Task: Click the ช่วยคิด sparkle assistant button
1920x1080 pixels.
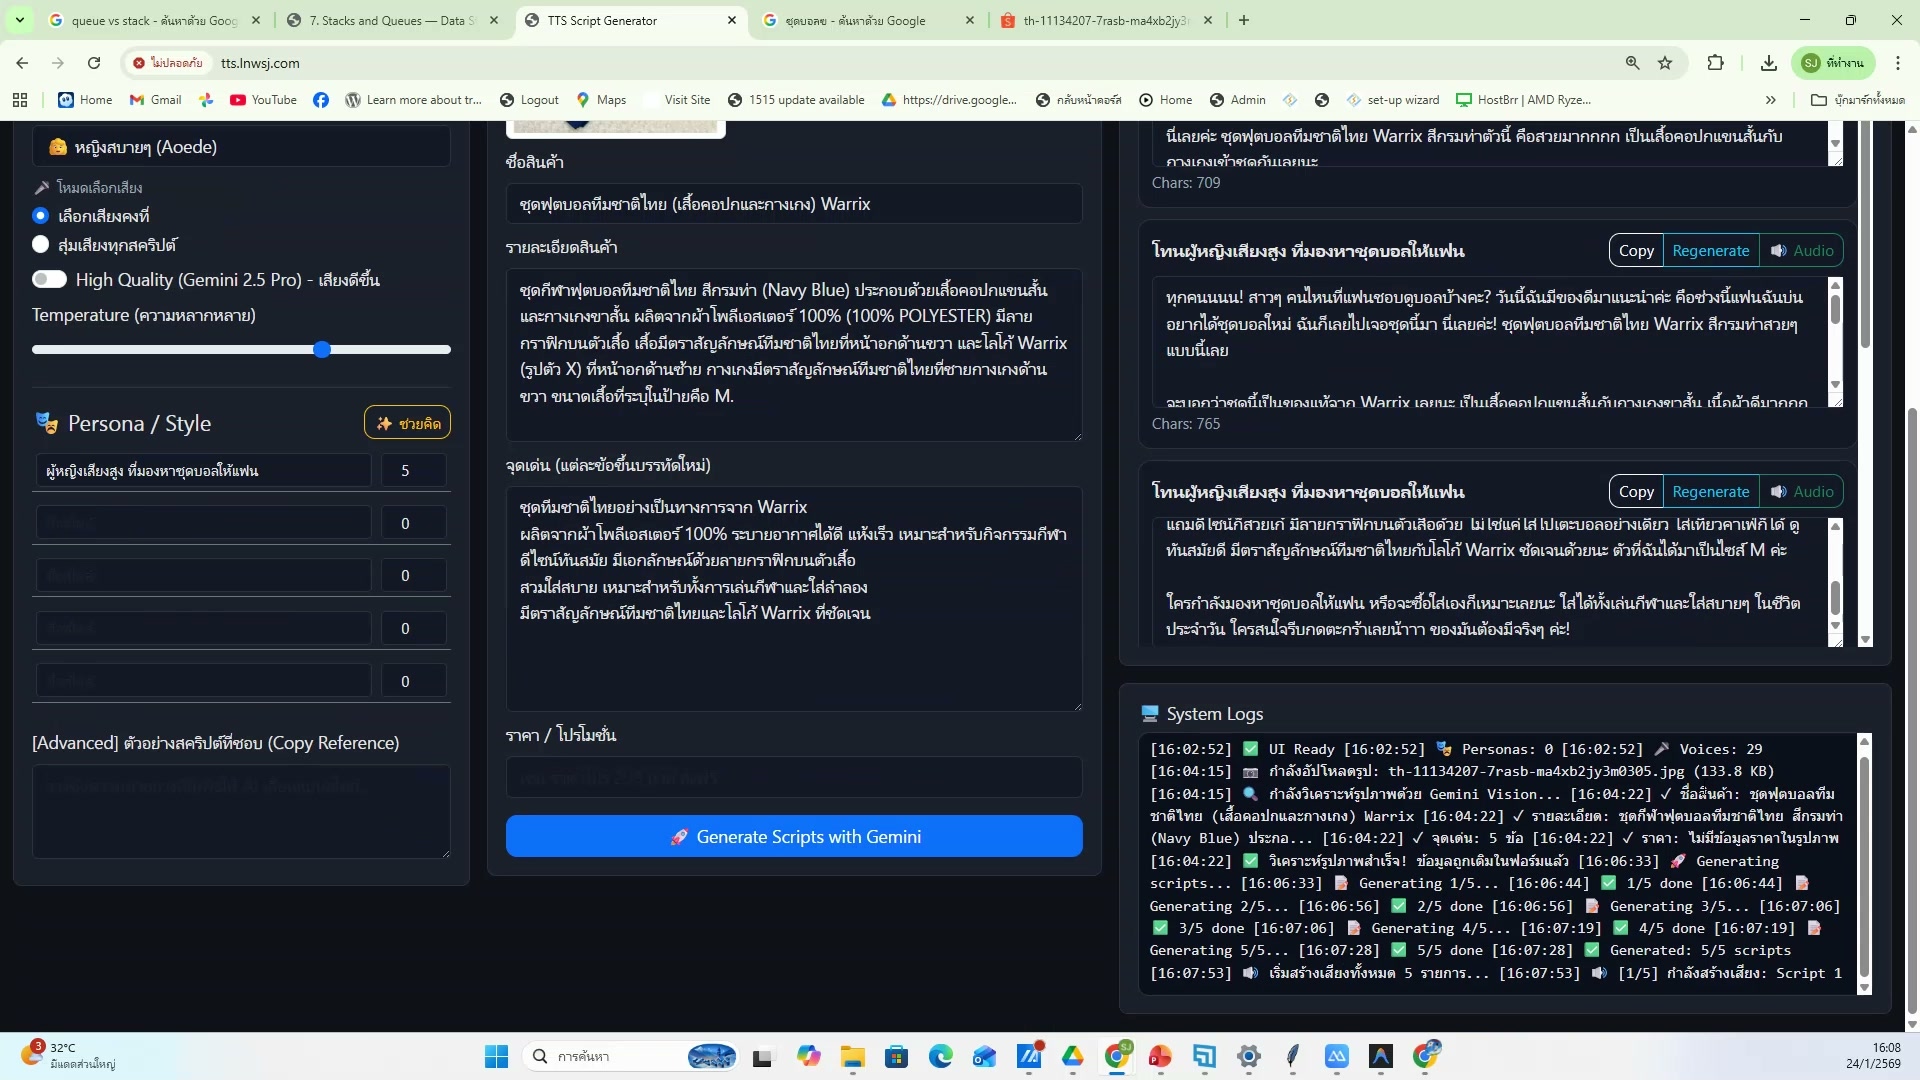Action: click(x=407, y=422)
